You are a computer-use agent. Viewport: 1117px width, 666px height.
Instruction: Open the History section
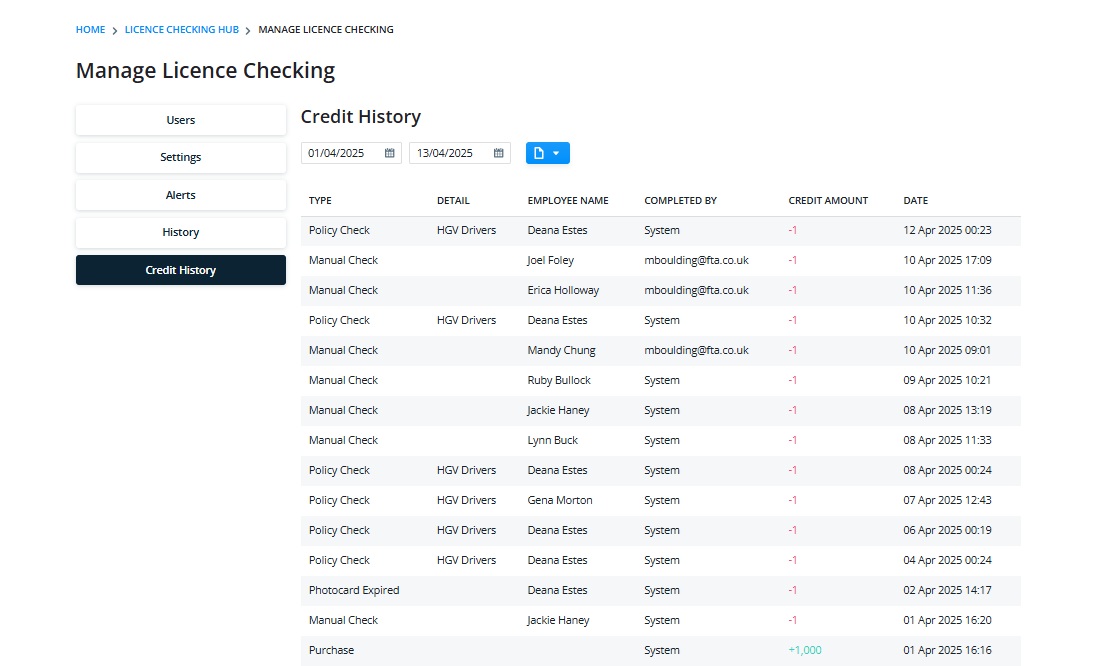(181, 232)
